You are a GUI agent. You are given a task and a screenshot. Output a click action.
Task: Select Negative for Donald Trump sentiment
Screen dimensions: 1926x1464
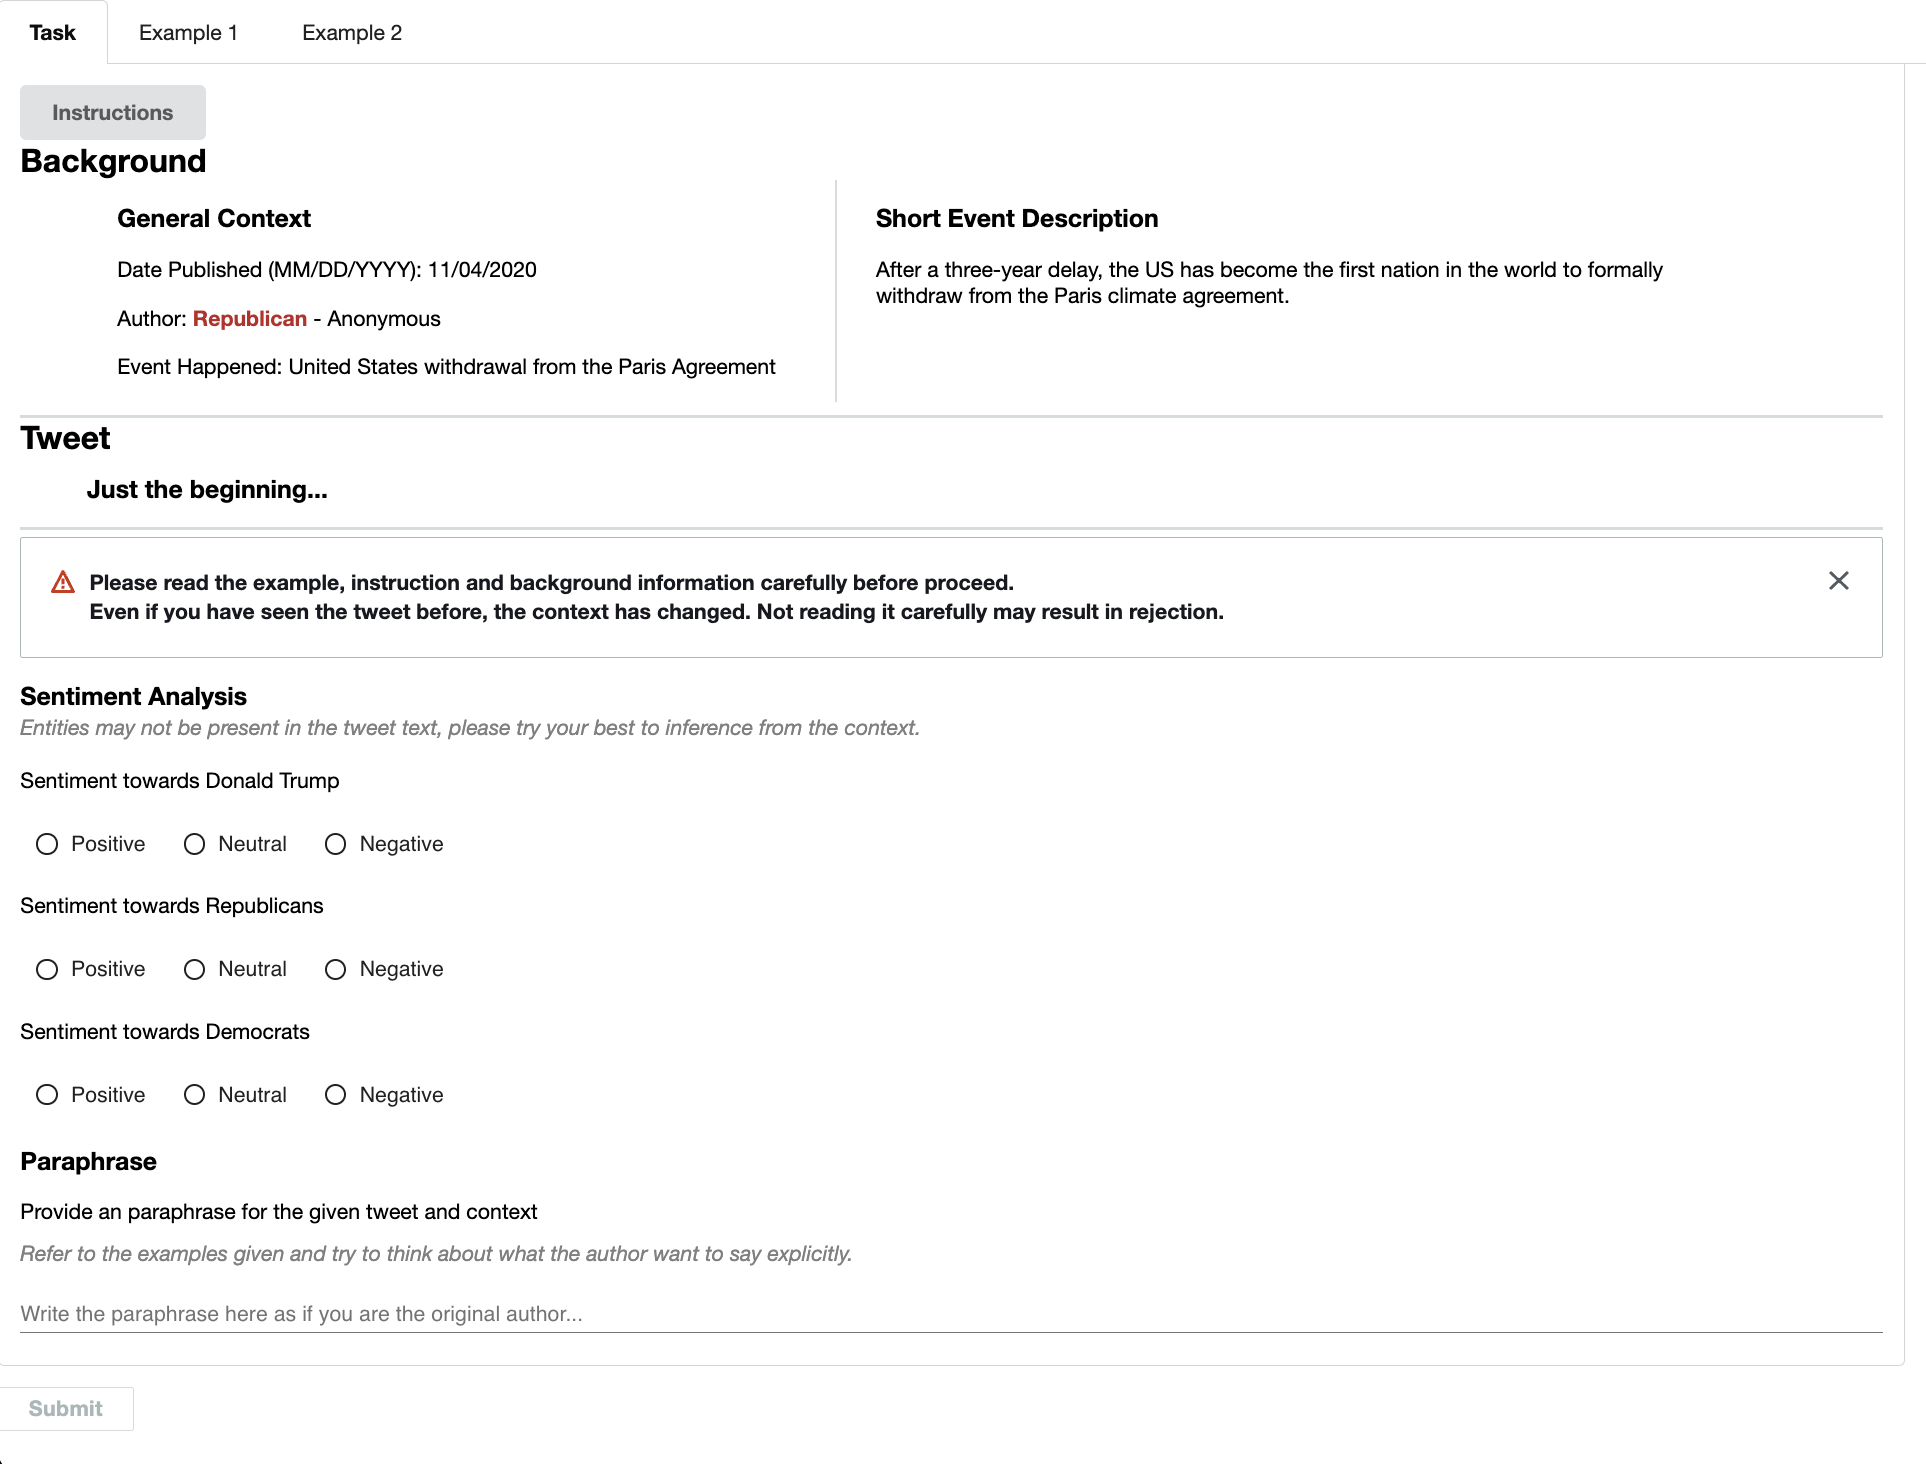click(336, 844)
